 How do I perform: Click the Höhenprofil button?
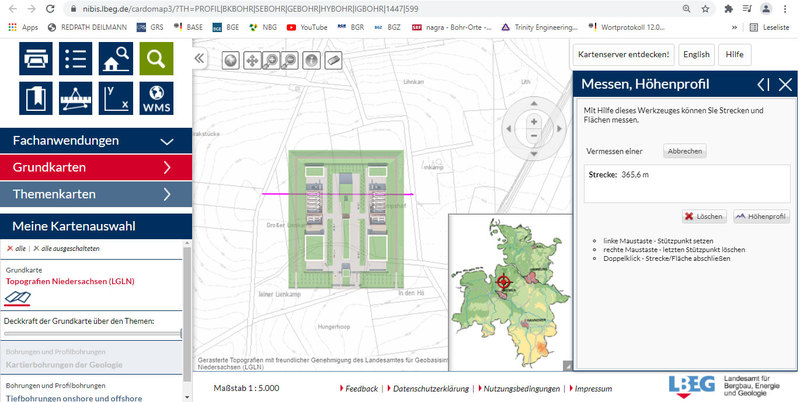click(x=761, y=216)
